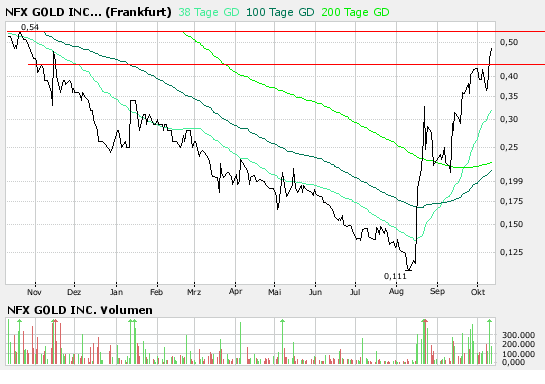Screen dimensions: 545x384
Task: Click the 0,54 high price label
Action: click(30, 27)
